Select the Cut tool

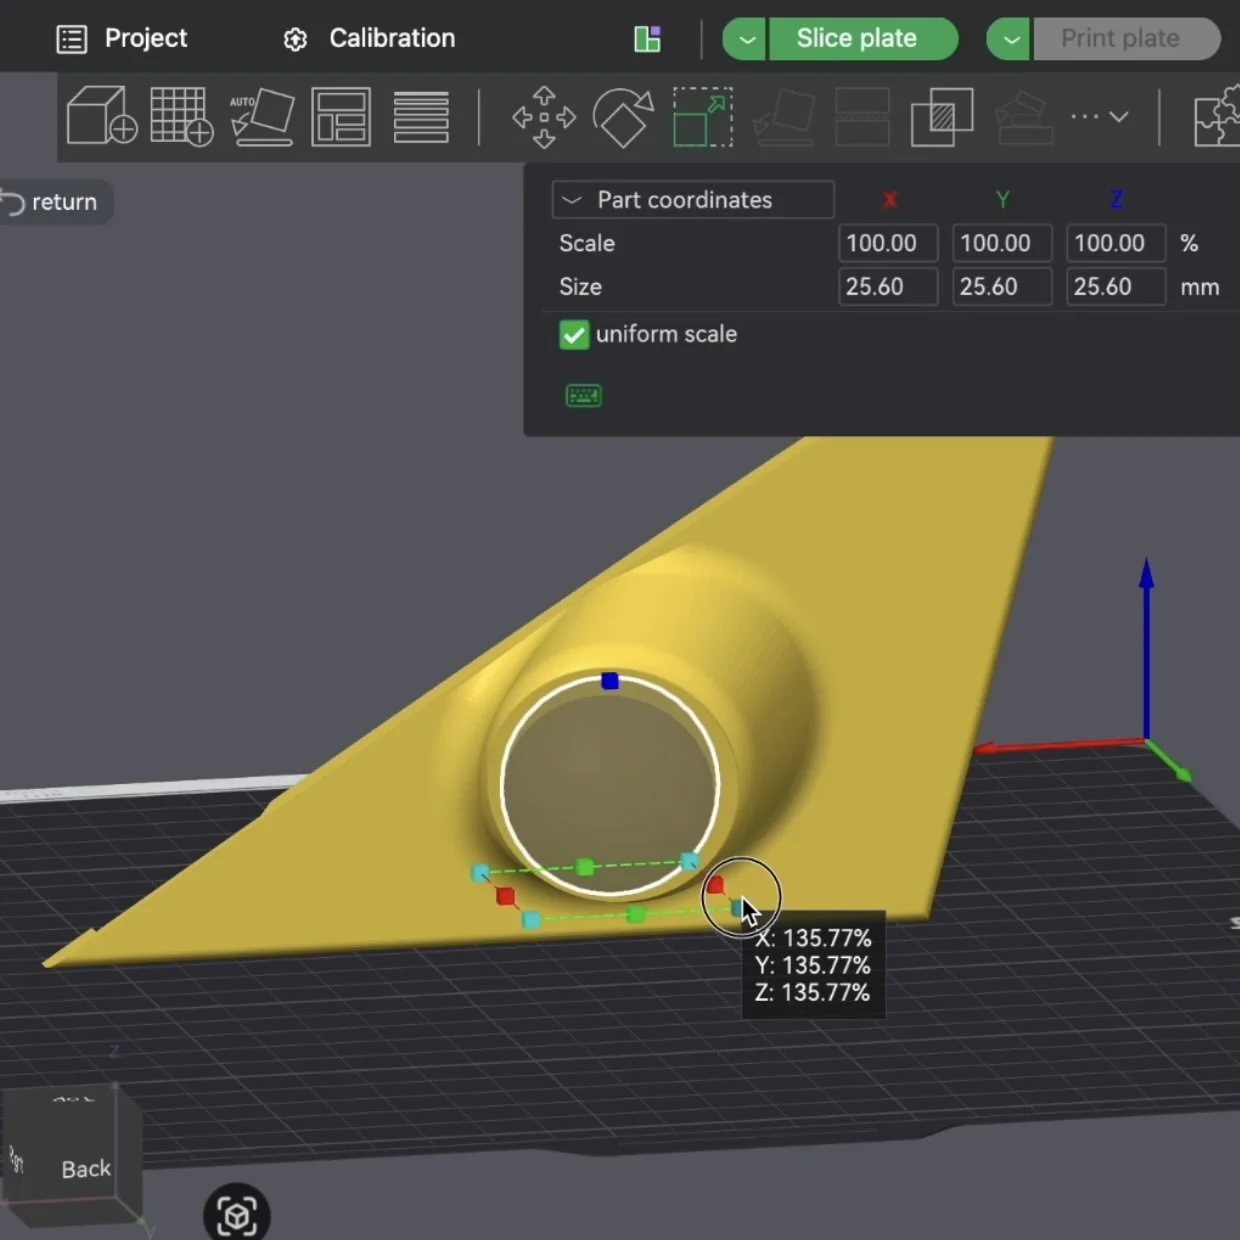click(x=862, y=117)
